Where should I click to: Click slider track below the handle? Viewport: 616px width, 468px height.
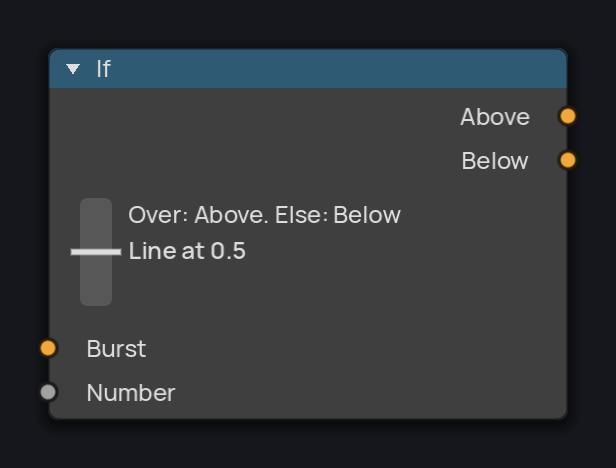click(96, 281)
